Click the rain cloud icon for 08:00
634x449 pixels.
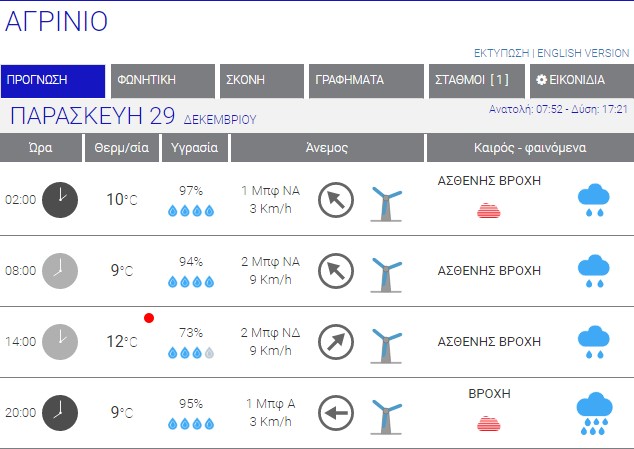point(594,271)
